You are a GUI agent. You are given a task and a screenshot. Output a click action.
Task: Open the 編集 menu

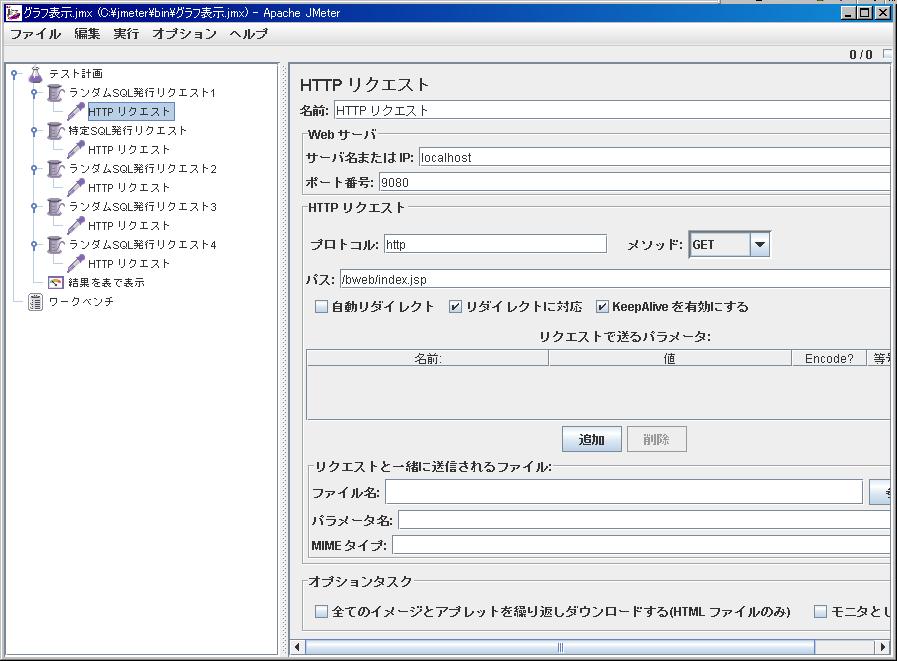click(x=88, y=34)
